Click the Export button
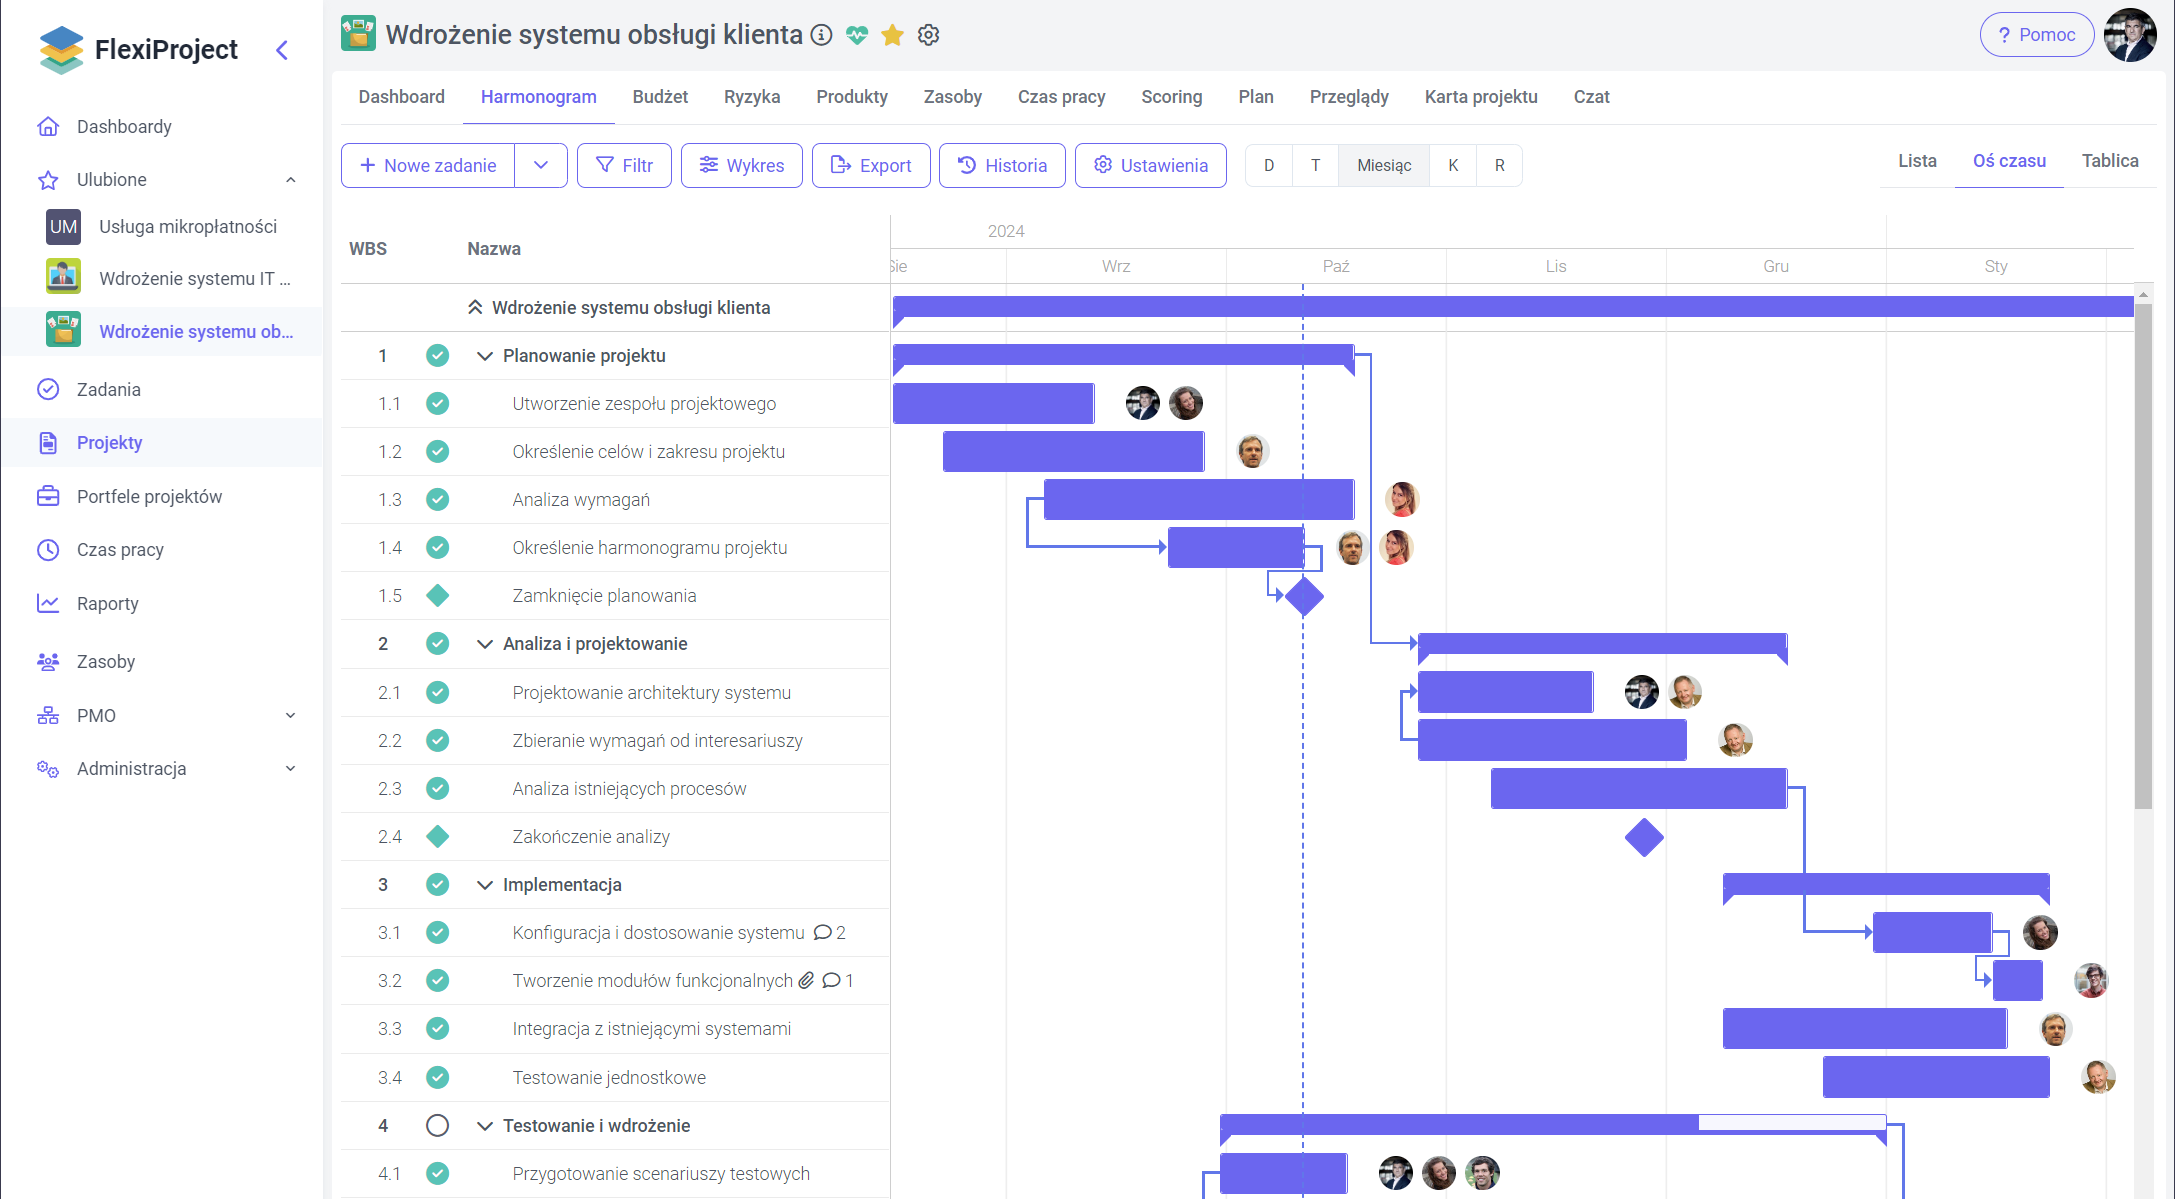Image resolution: width=2175 pixels, height=1199 pixels. (x=871, y=165)
